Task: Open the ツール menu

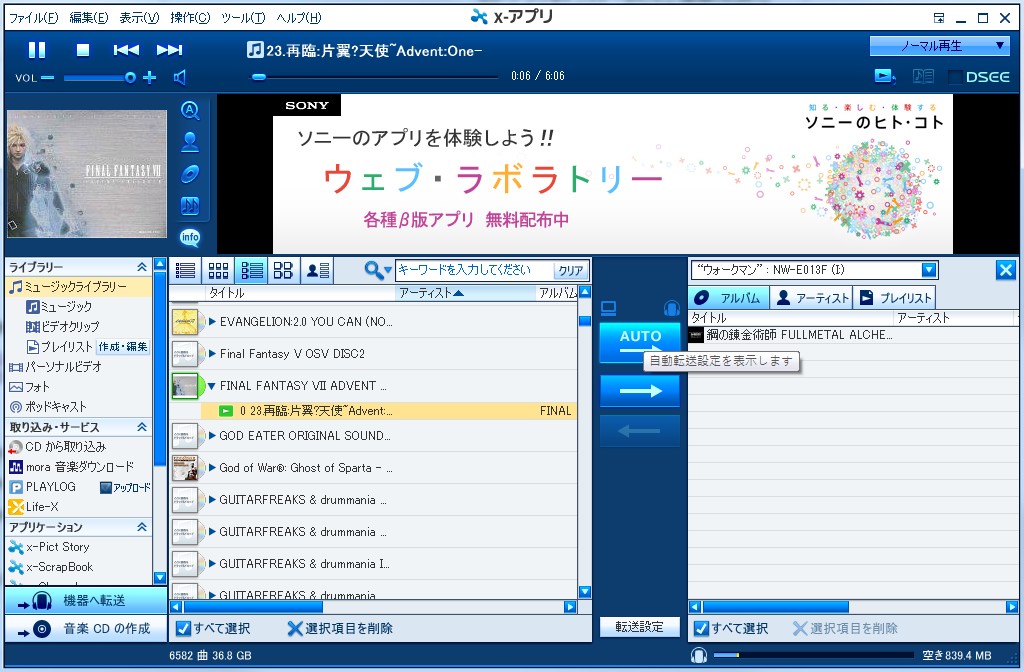Action: 243,18
